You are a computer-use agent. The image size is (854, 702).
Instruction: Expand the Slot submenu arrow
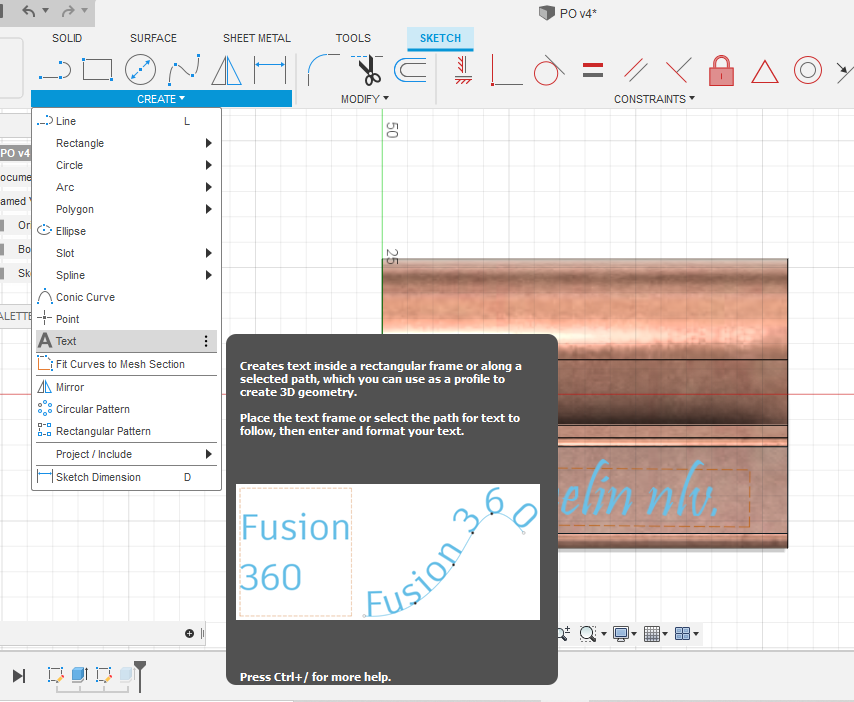209,253
